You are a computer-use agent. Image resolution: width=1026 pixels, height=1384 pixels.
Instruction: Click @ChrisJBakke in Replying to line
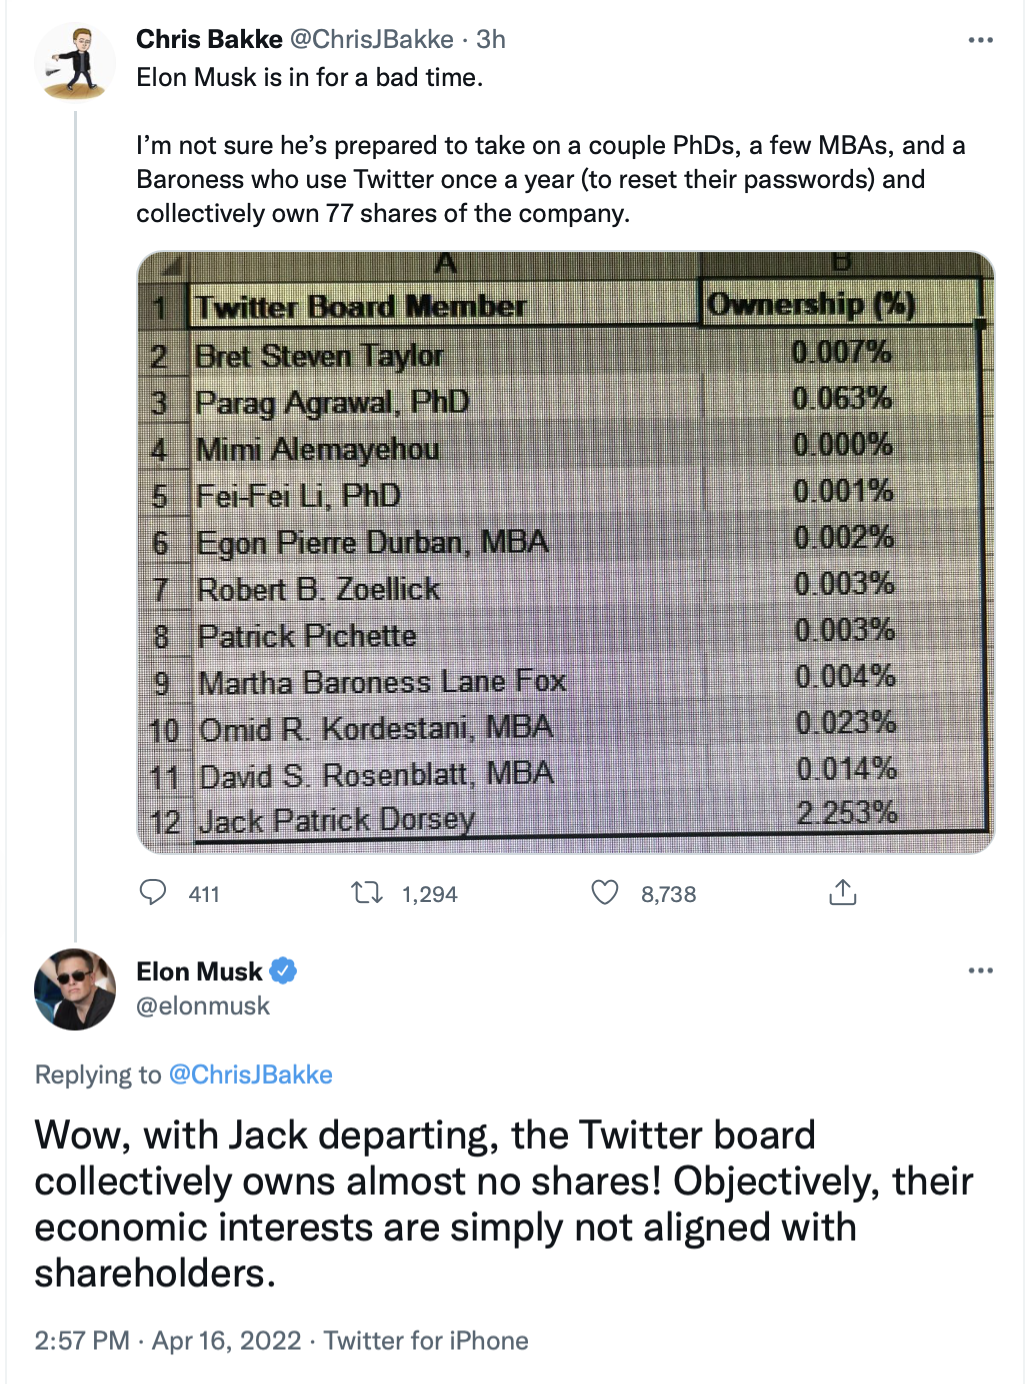point(251,1075)
